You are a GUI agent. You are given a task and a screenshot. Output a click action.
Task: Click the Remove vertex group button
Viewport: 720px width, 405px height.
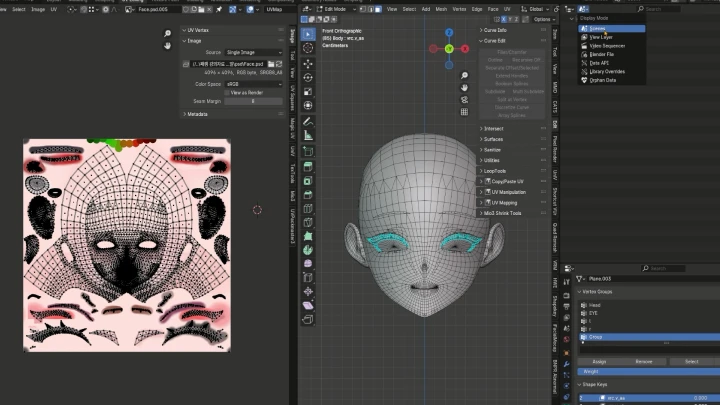(644, 361)
